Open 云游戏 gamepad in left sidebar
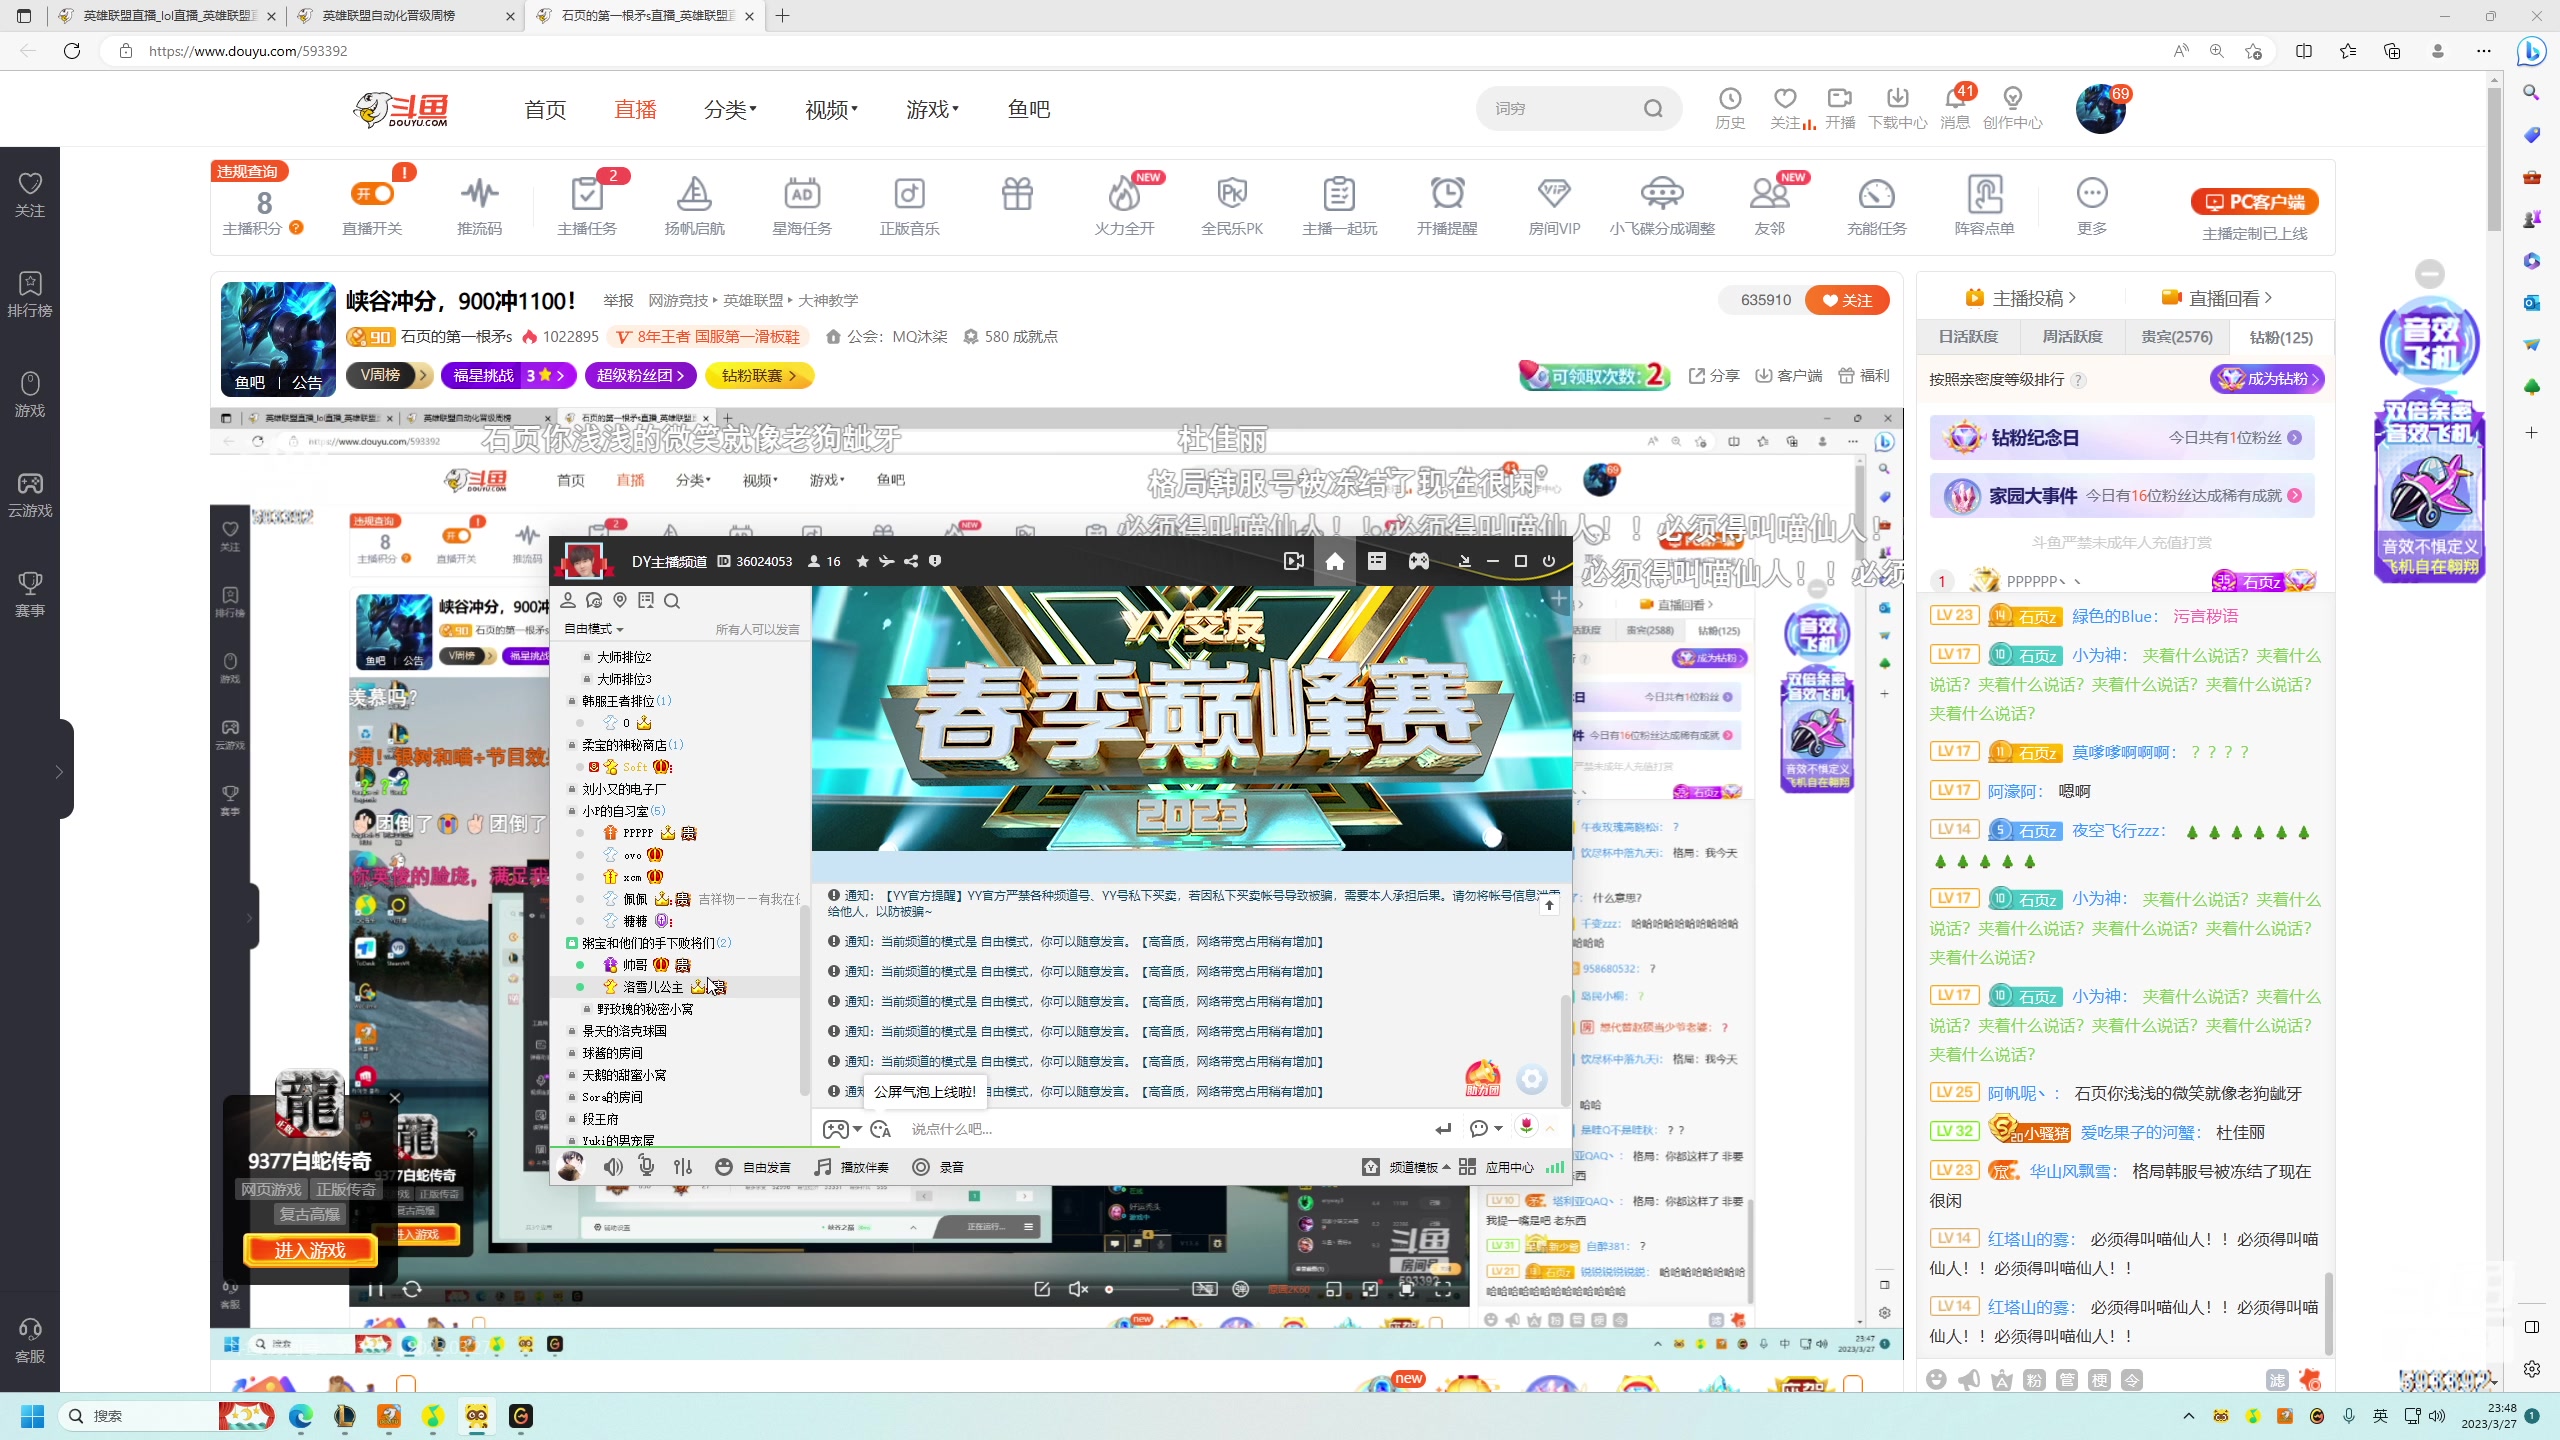 (30, 494)
